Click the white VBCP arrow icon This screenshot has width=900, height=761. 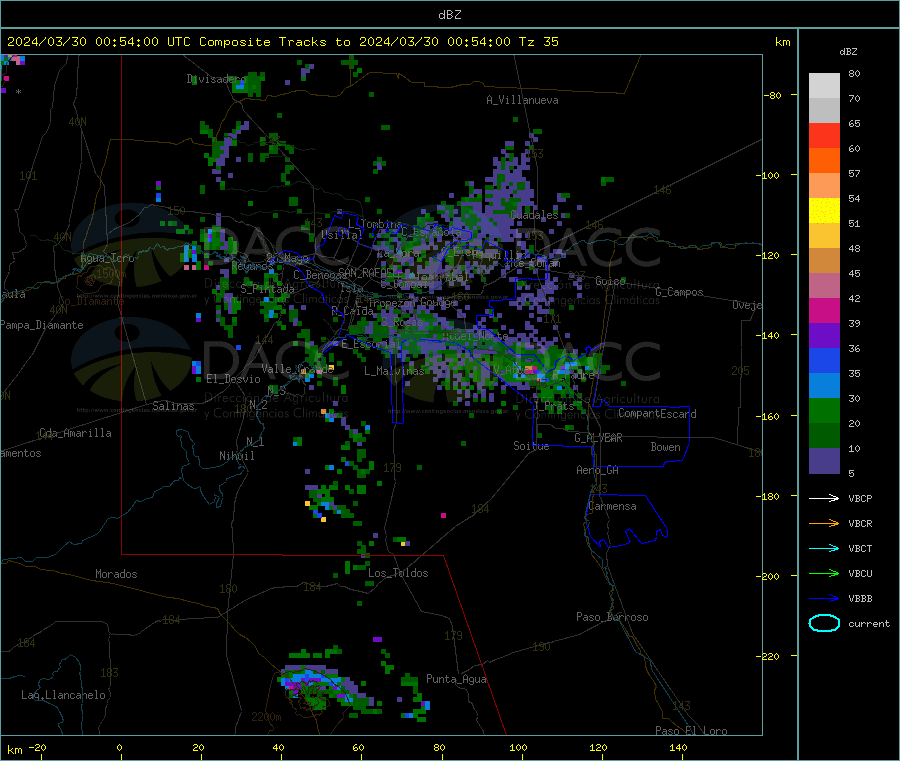coord(824,498)
